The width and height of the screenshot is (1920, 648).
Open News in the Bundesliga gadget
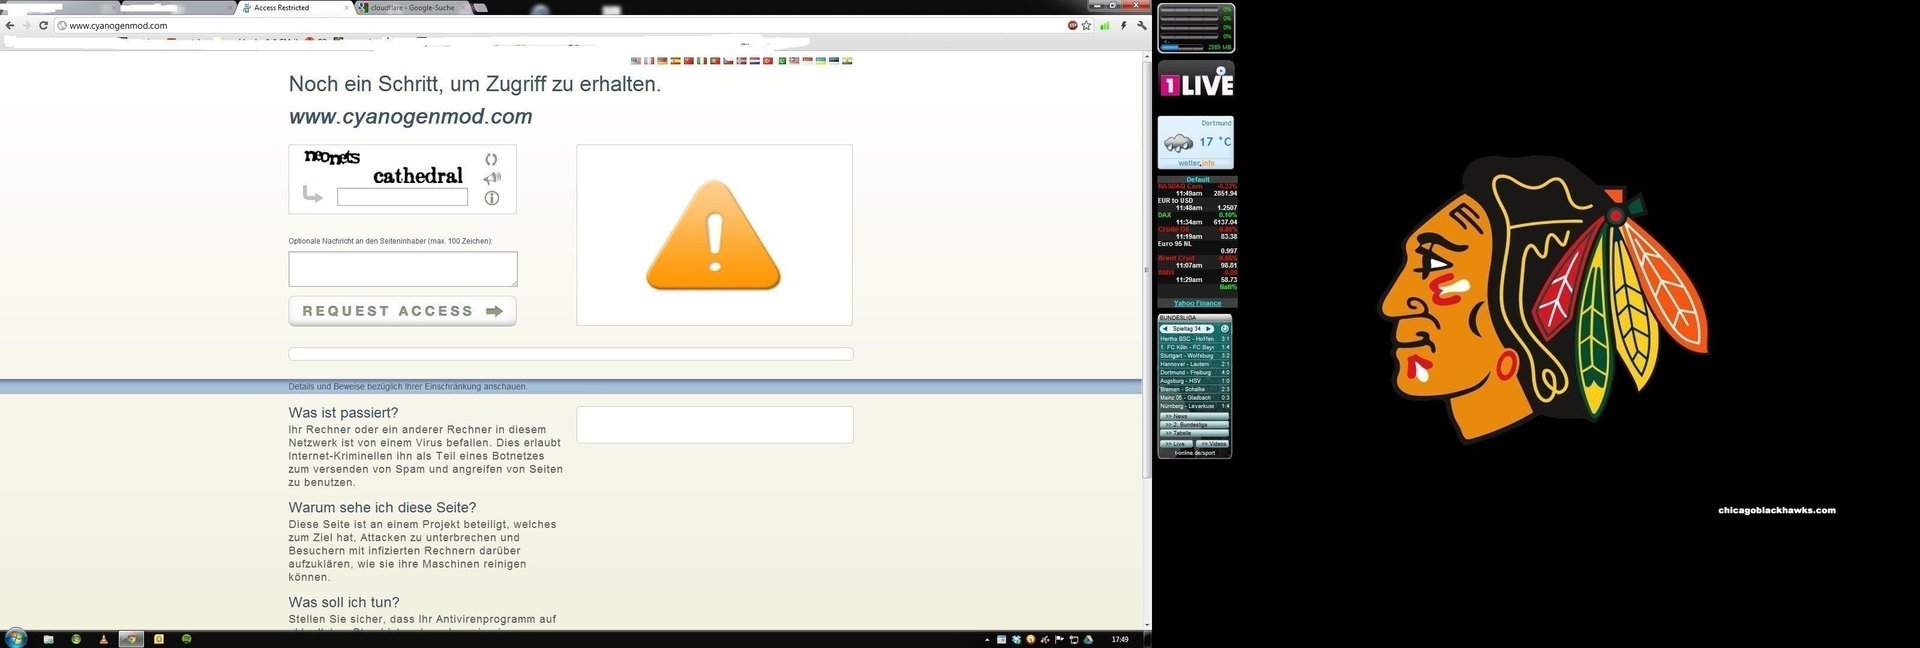point(1195,416)
